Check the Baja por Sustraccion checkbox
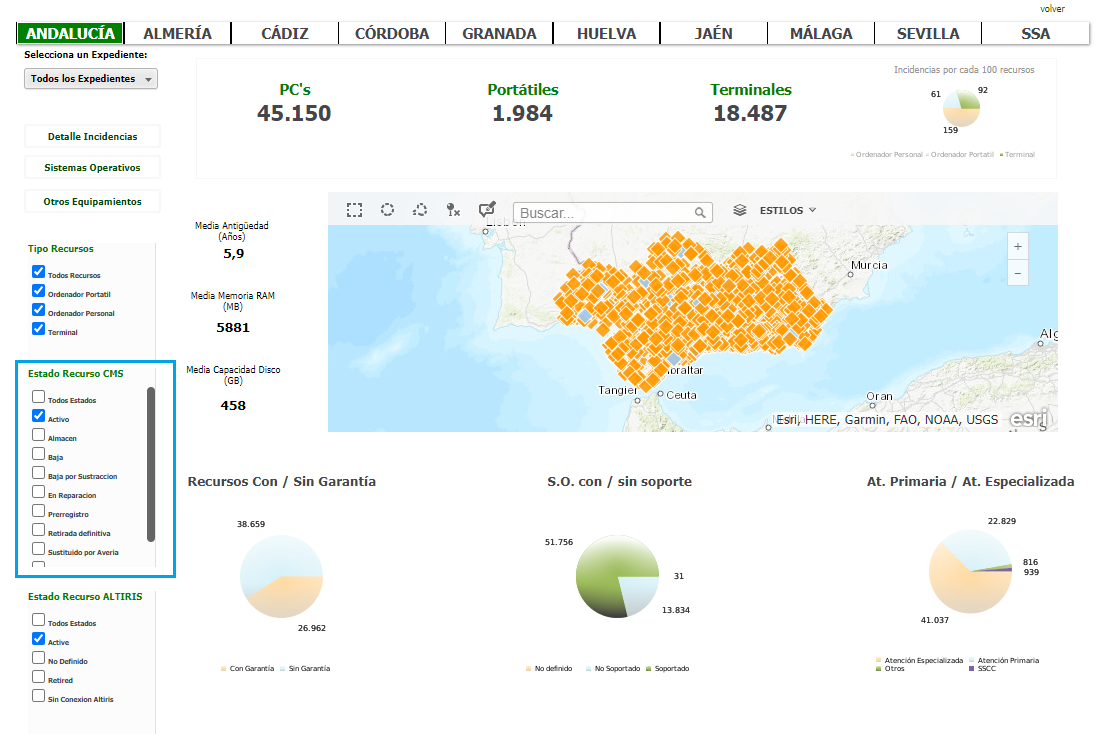 point(39,473)
